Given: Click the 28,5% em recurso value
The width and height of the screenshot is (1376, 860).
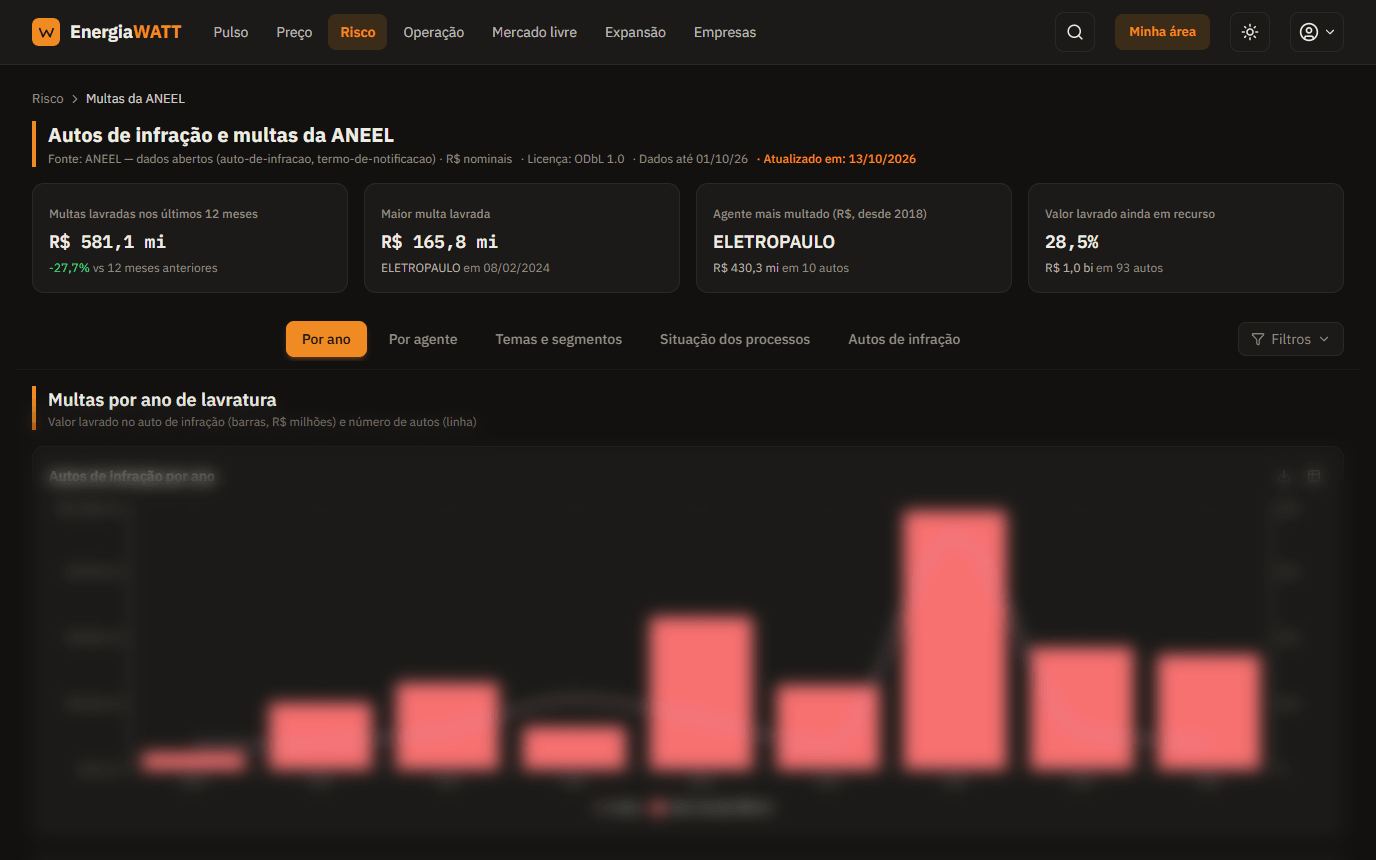Looking at the screenshot, I should point(1072,241).
